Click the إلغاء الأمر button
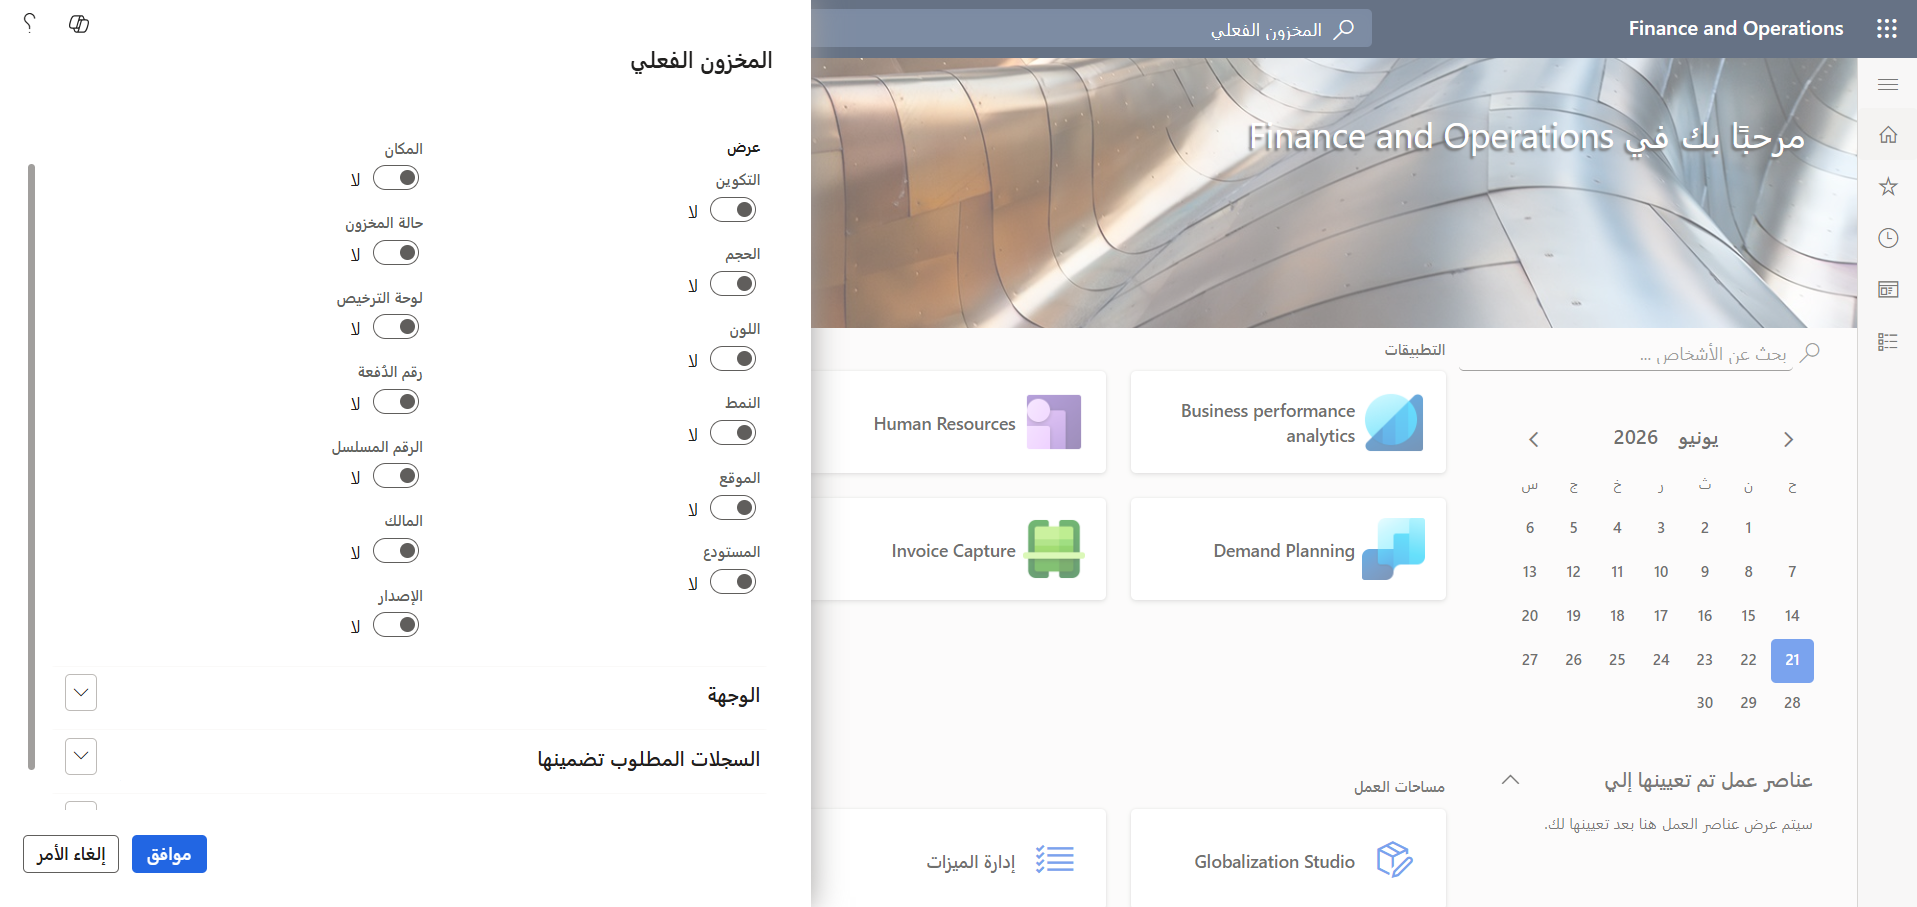 [71, 854]
